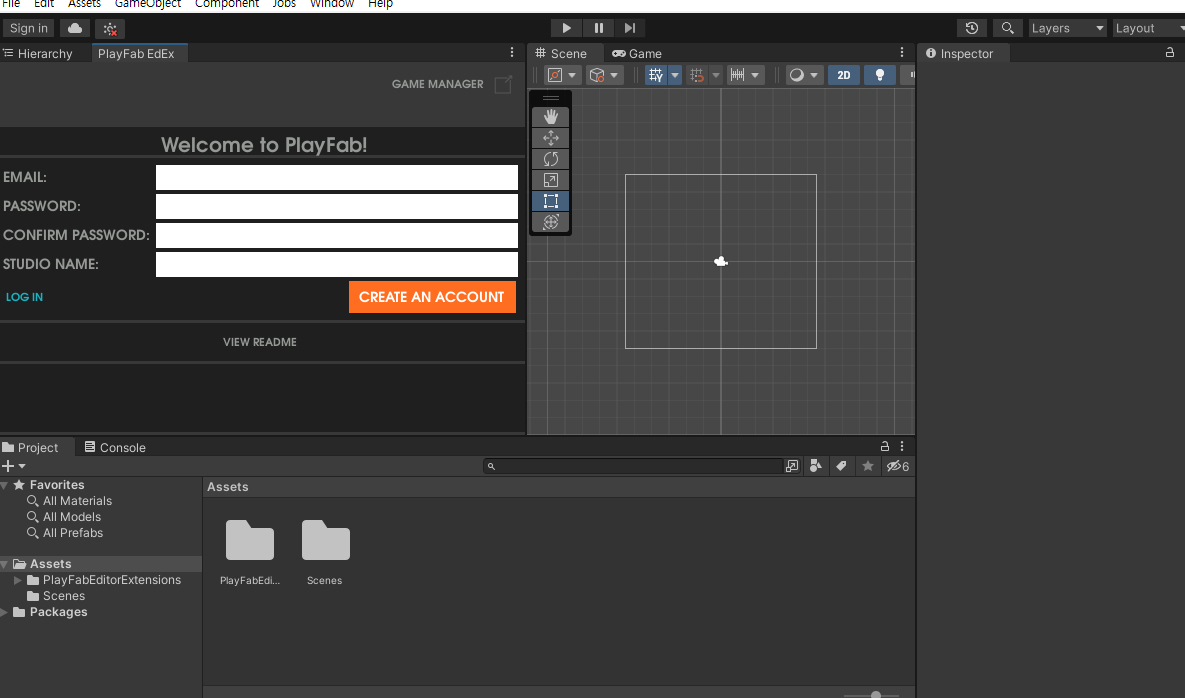Click the Step frame button
1185x698 pixels.
[x=630, y=28]
